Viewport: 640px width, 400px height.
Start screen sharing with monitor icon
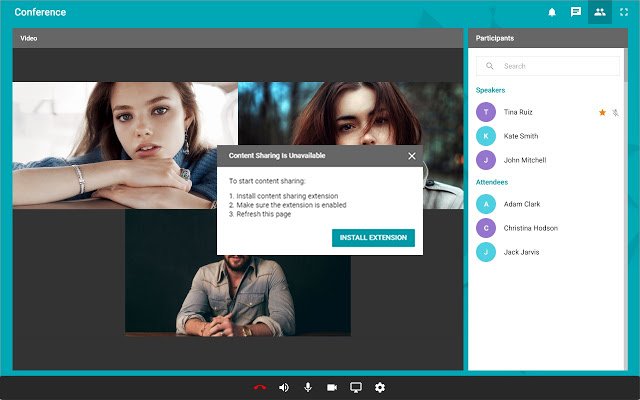356,387
